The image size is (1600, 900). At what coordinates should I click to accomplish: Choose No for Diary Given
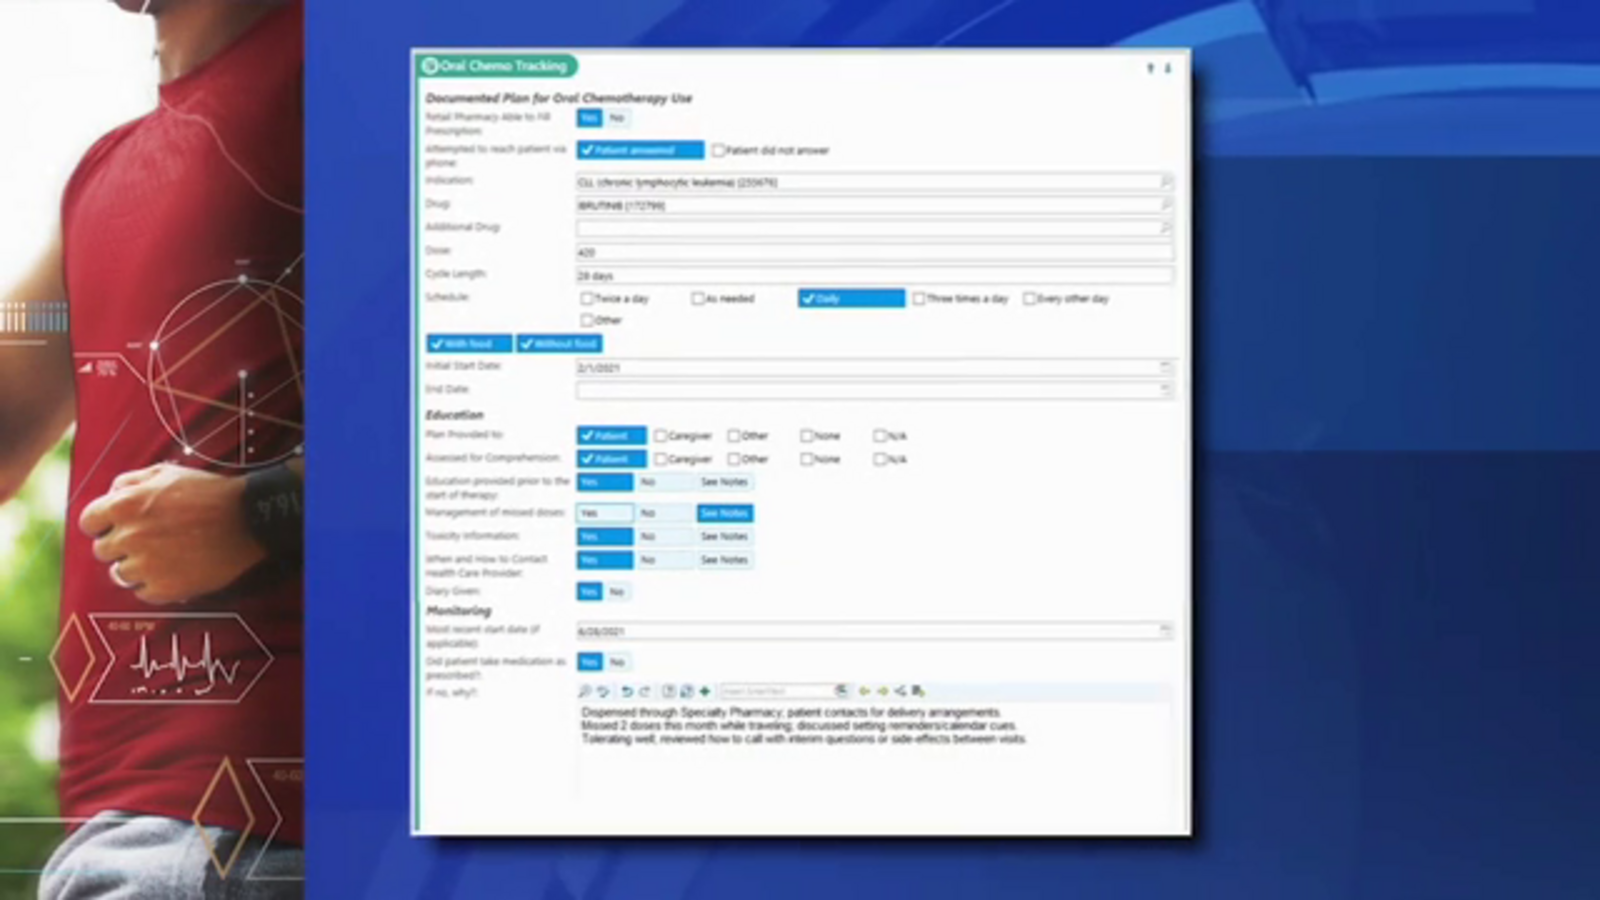617,592
